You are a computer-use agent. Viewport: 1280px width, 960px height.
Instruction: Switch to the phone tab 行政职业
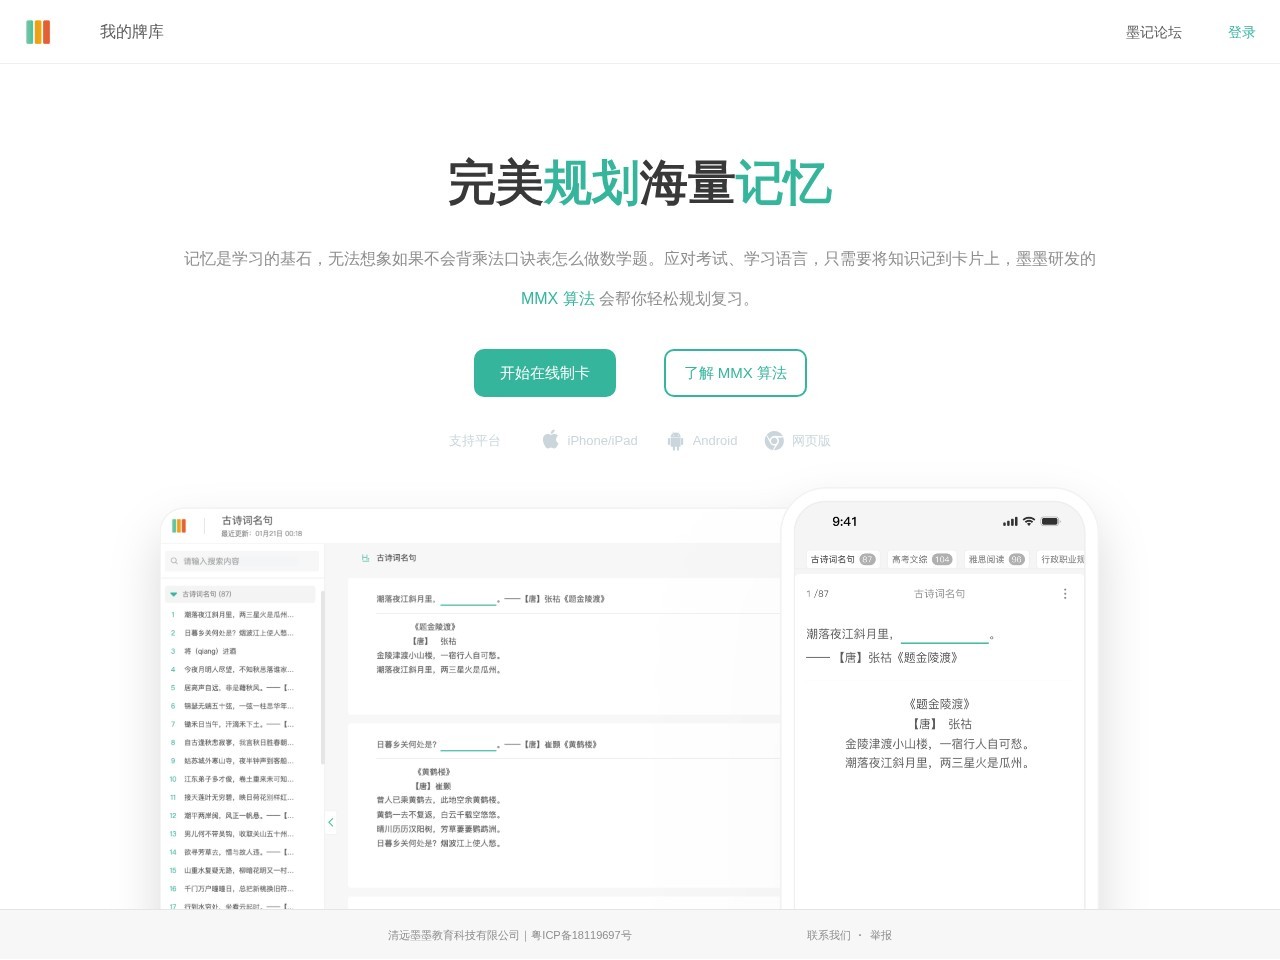pyautogui.click(x=1062, y=559)
